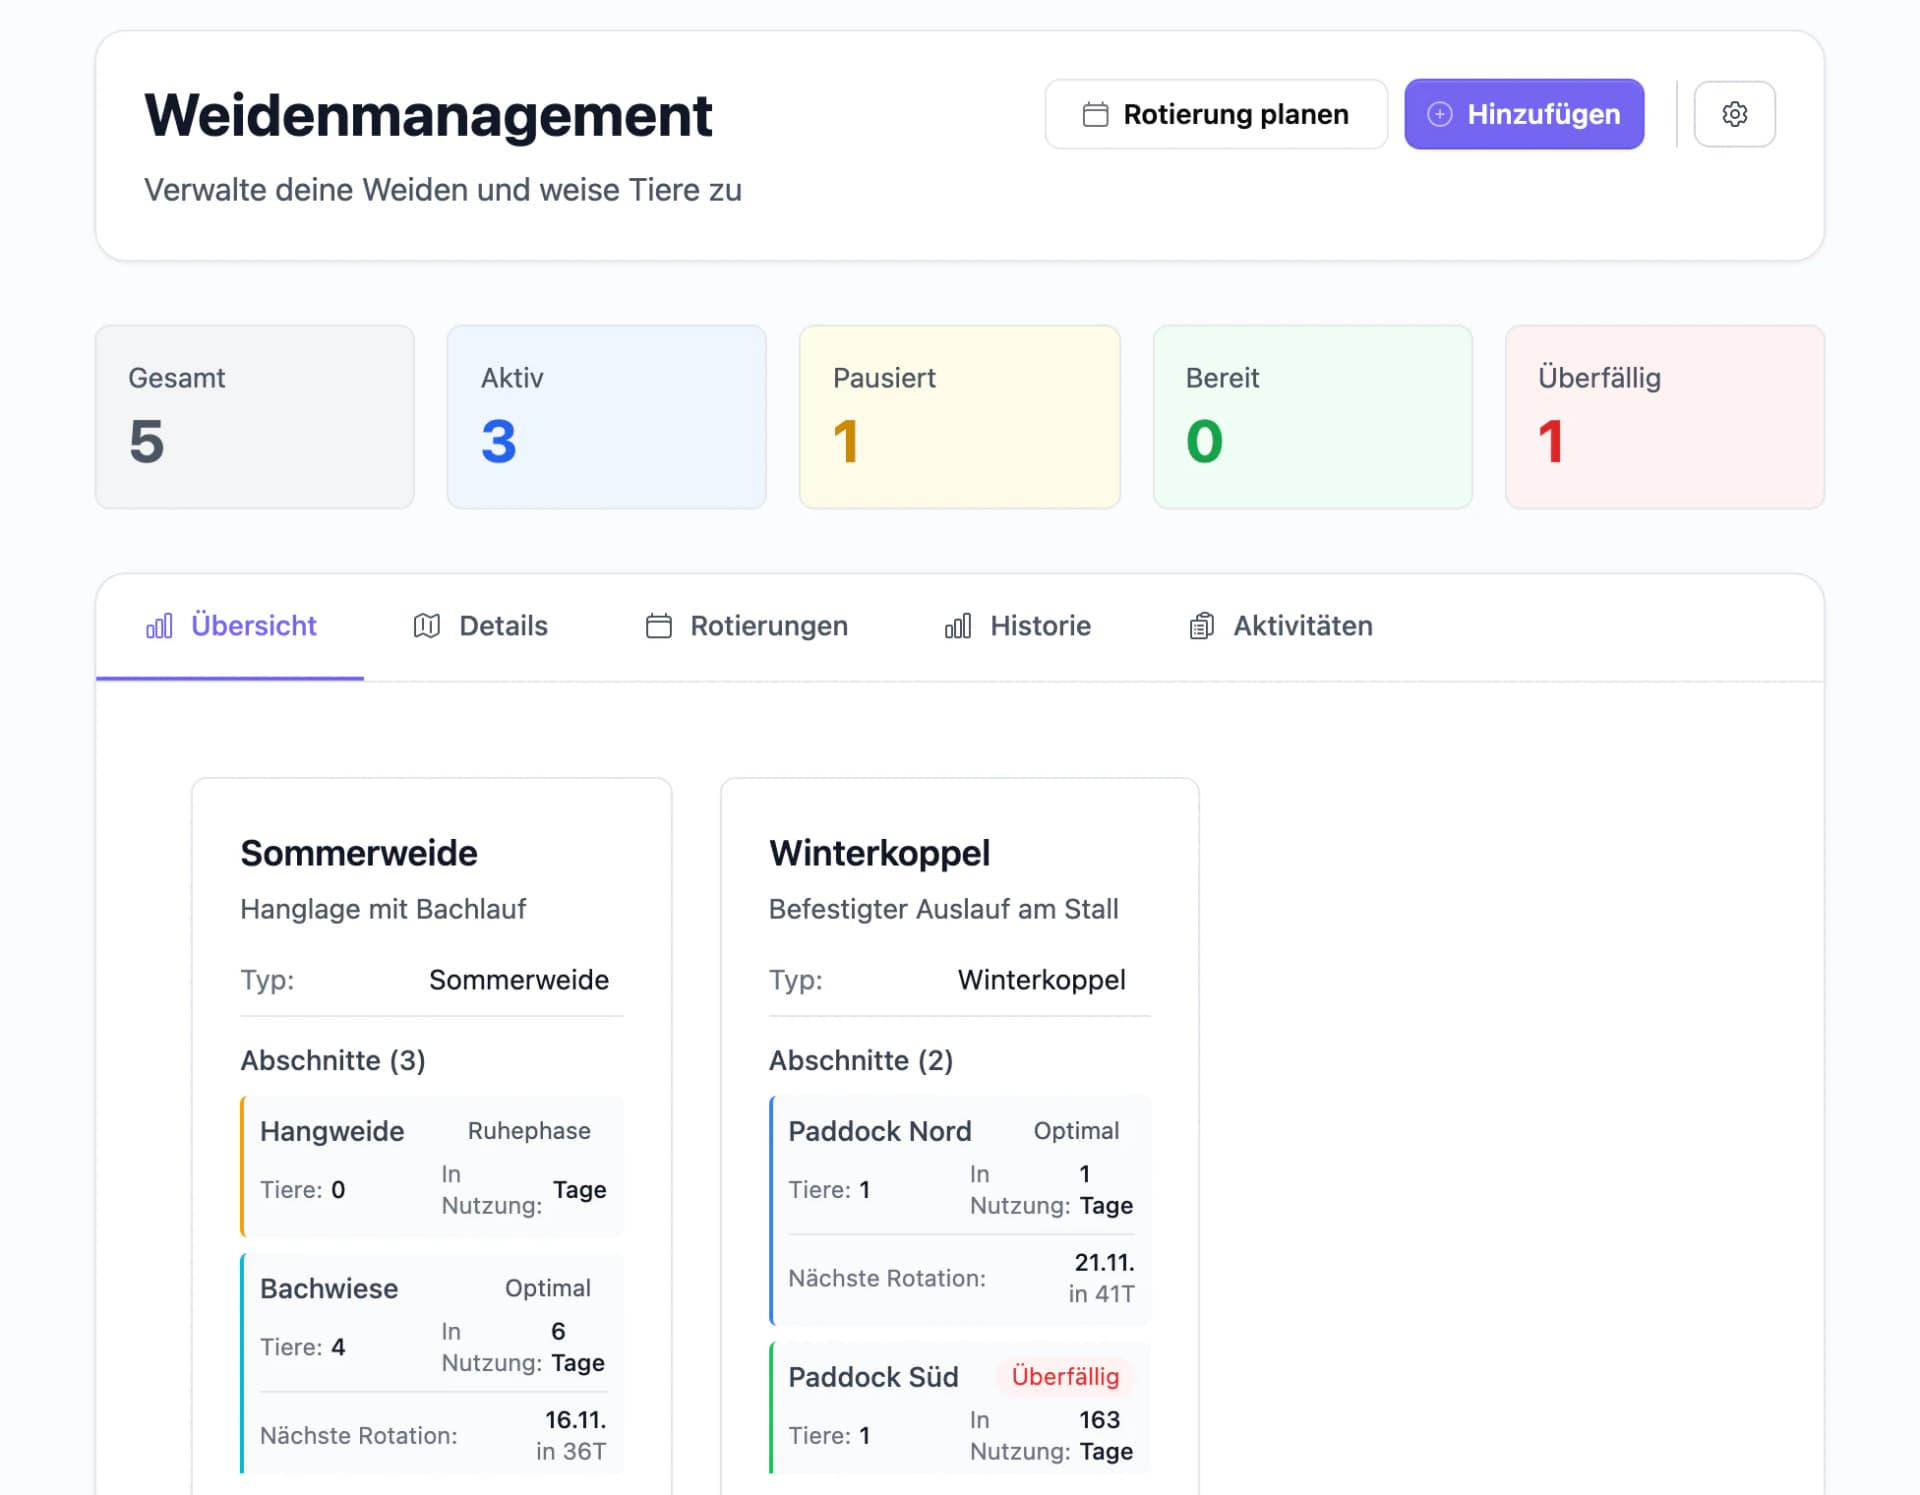Select the Überfällig stat card
This screenshot has width=1920, height=1495.
pyautogui.click(x=1665, y=417)
